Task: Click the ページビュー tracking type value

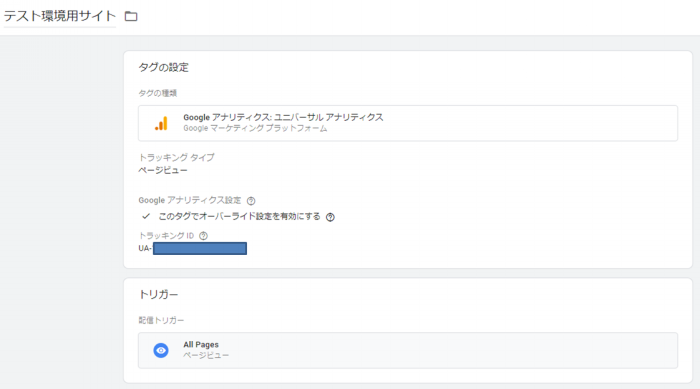Action: pos(163,171)
